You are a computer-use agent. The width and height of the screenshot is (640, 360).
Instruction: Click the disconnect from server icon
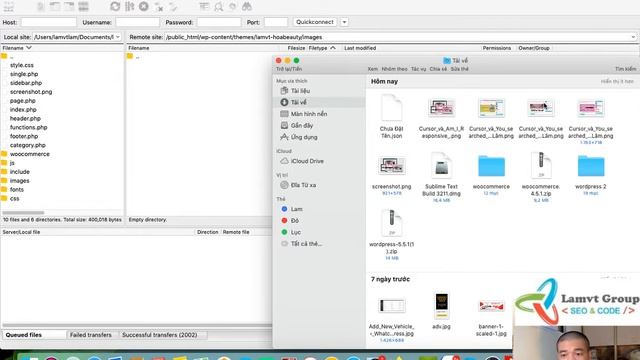[159, 7]
